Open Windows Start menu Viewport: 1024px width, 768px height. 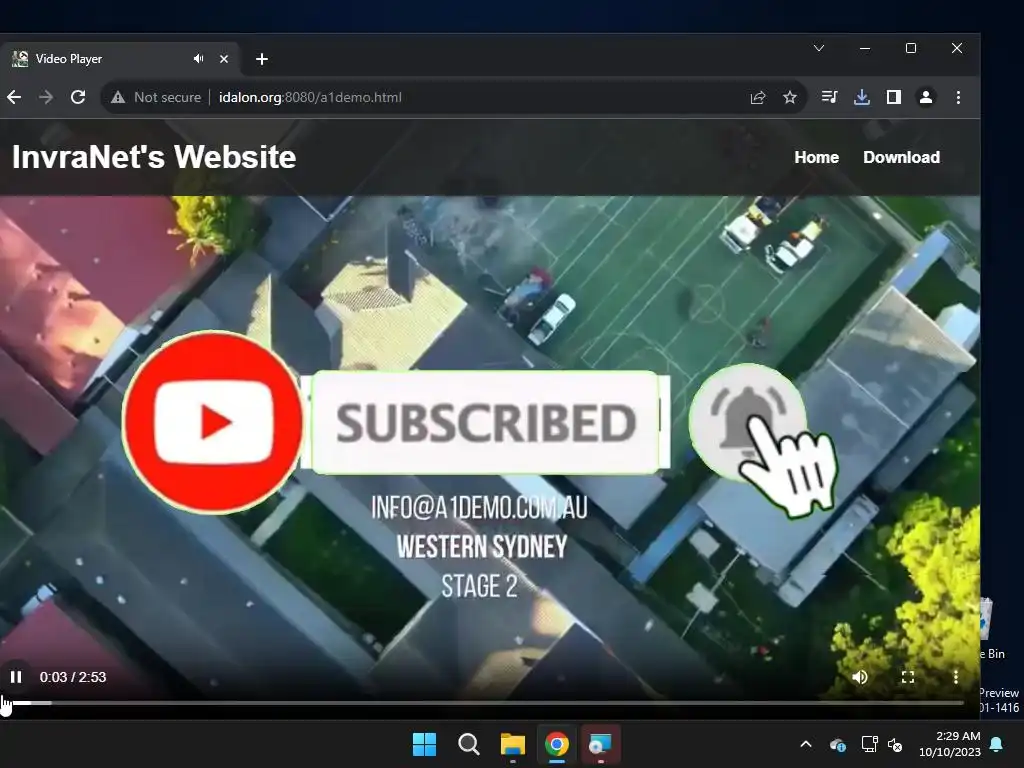[424, 744]
